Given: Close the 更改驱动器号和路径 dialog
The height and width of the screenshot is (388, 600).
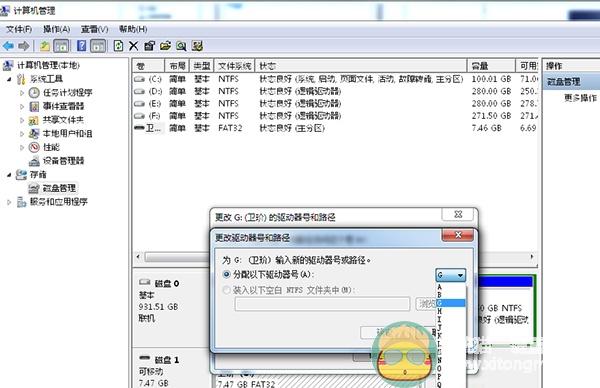Looking at the screenshot, I should point(458,235).
